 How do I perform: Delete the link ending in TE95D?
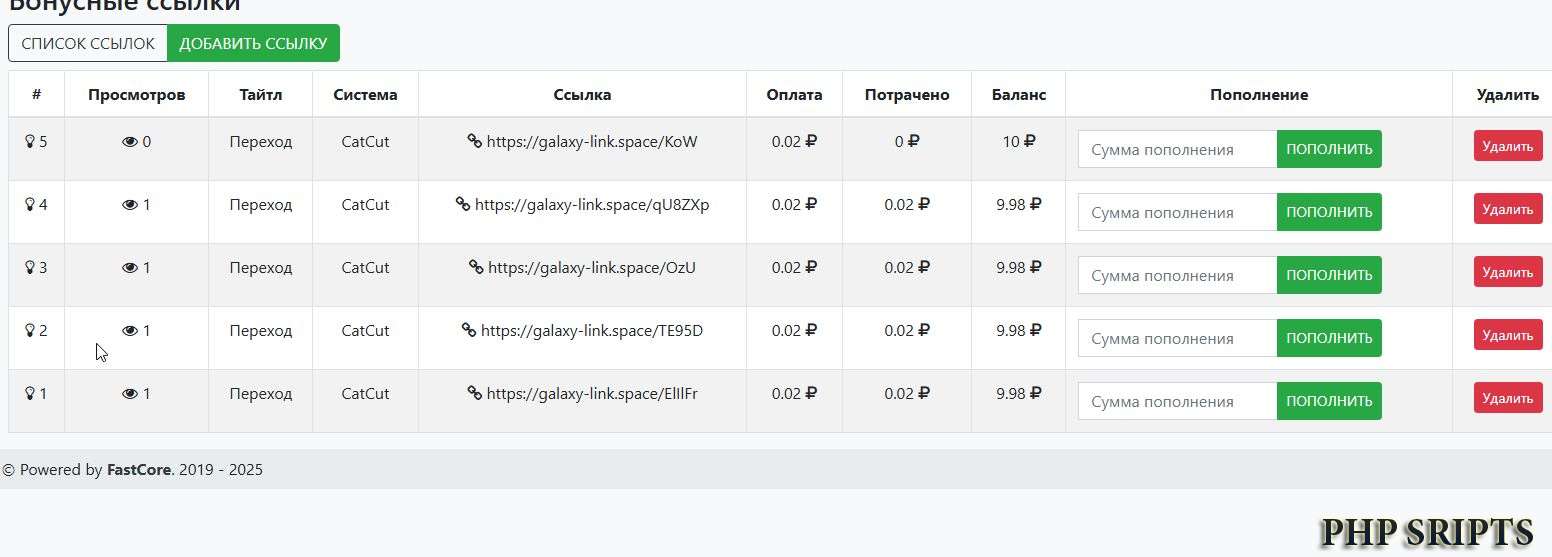[1507, 335]
